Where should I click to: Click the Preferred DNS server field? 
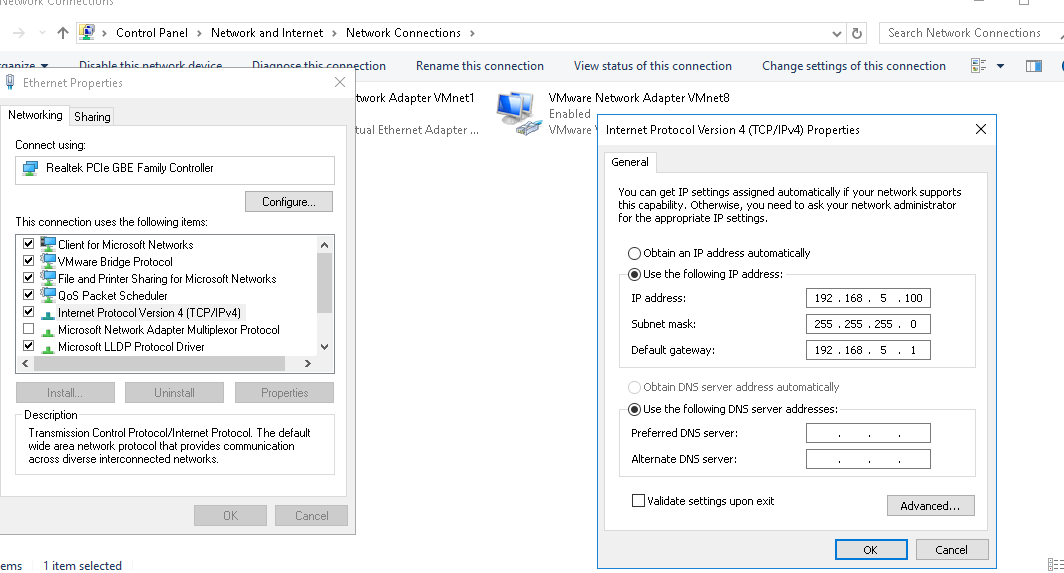click(868, 433)
